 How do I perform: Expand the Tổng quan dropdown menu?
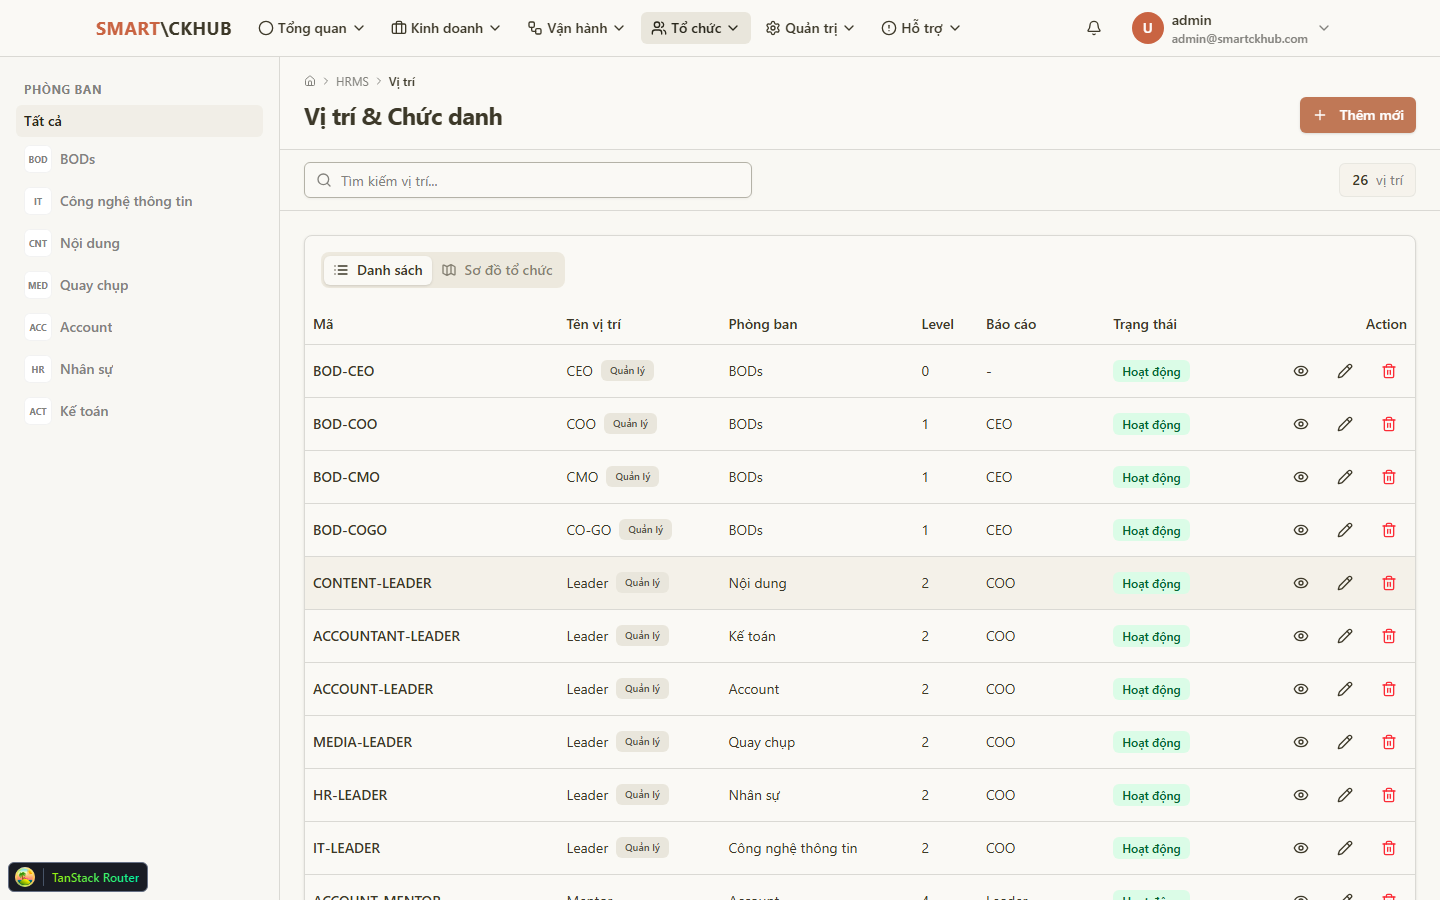311,28
